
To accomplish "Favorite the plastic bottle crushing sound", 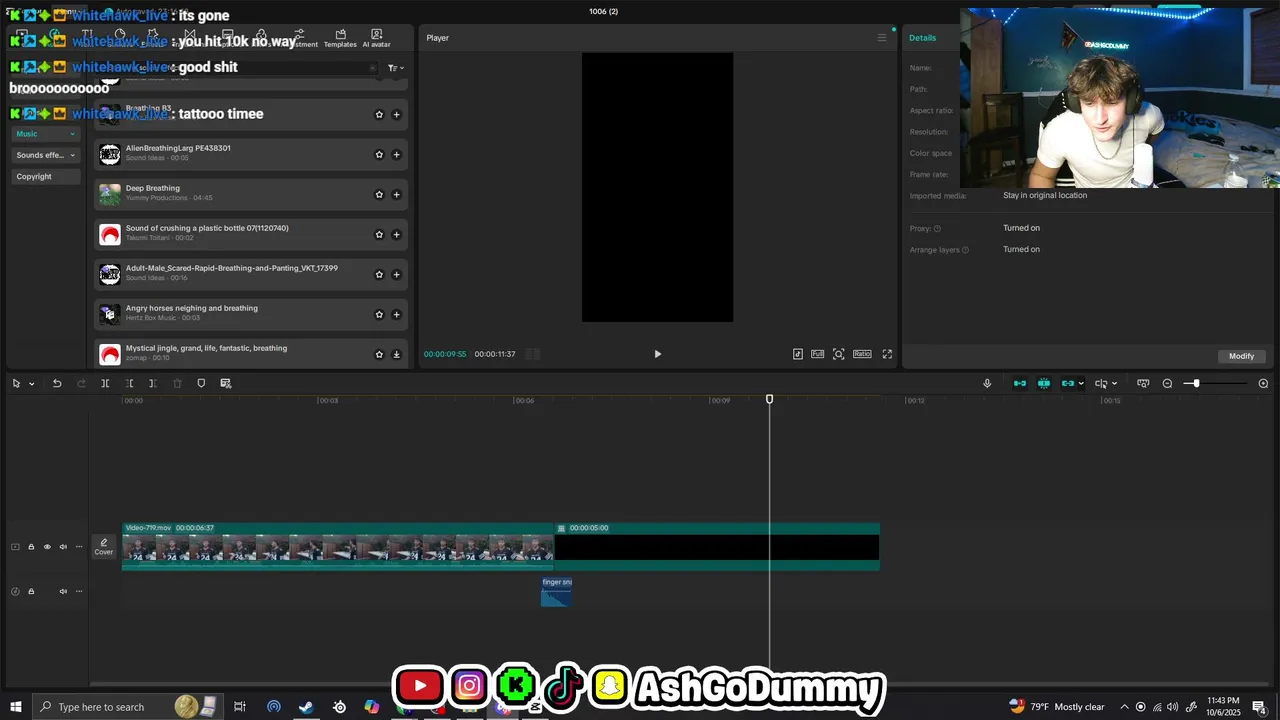I will coord(379,234).
